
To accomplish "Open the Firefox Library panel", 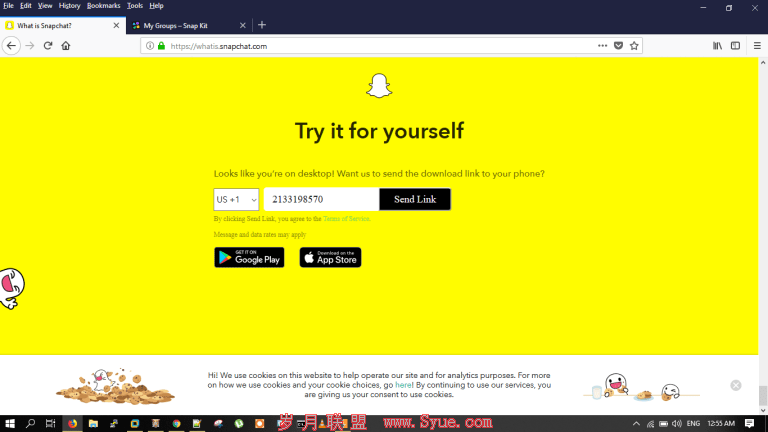I will coord(718,46).
